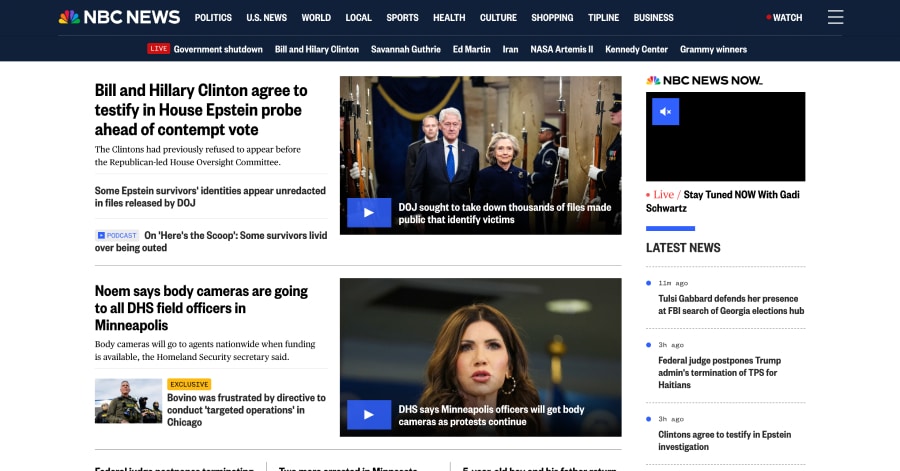Click the Clintons story summary text
Image resolution: width=900 pixels, height=471 pixels.
click(x=197, y=155)
